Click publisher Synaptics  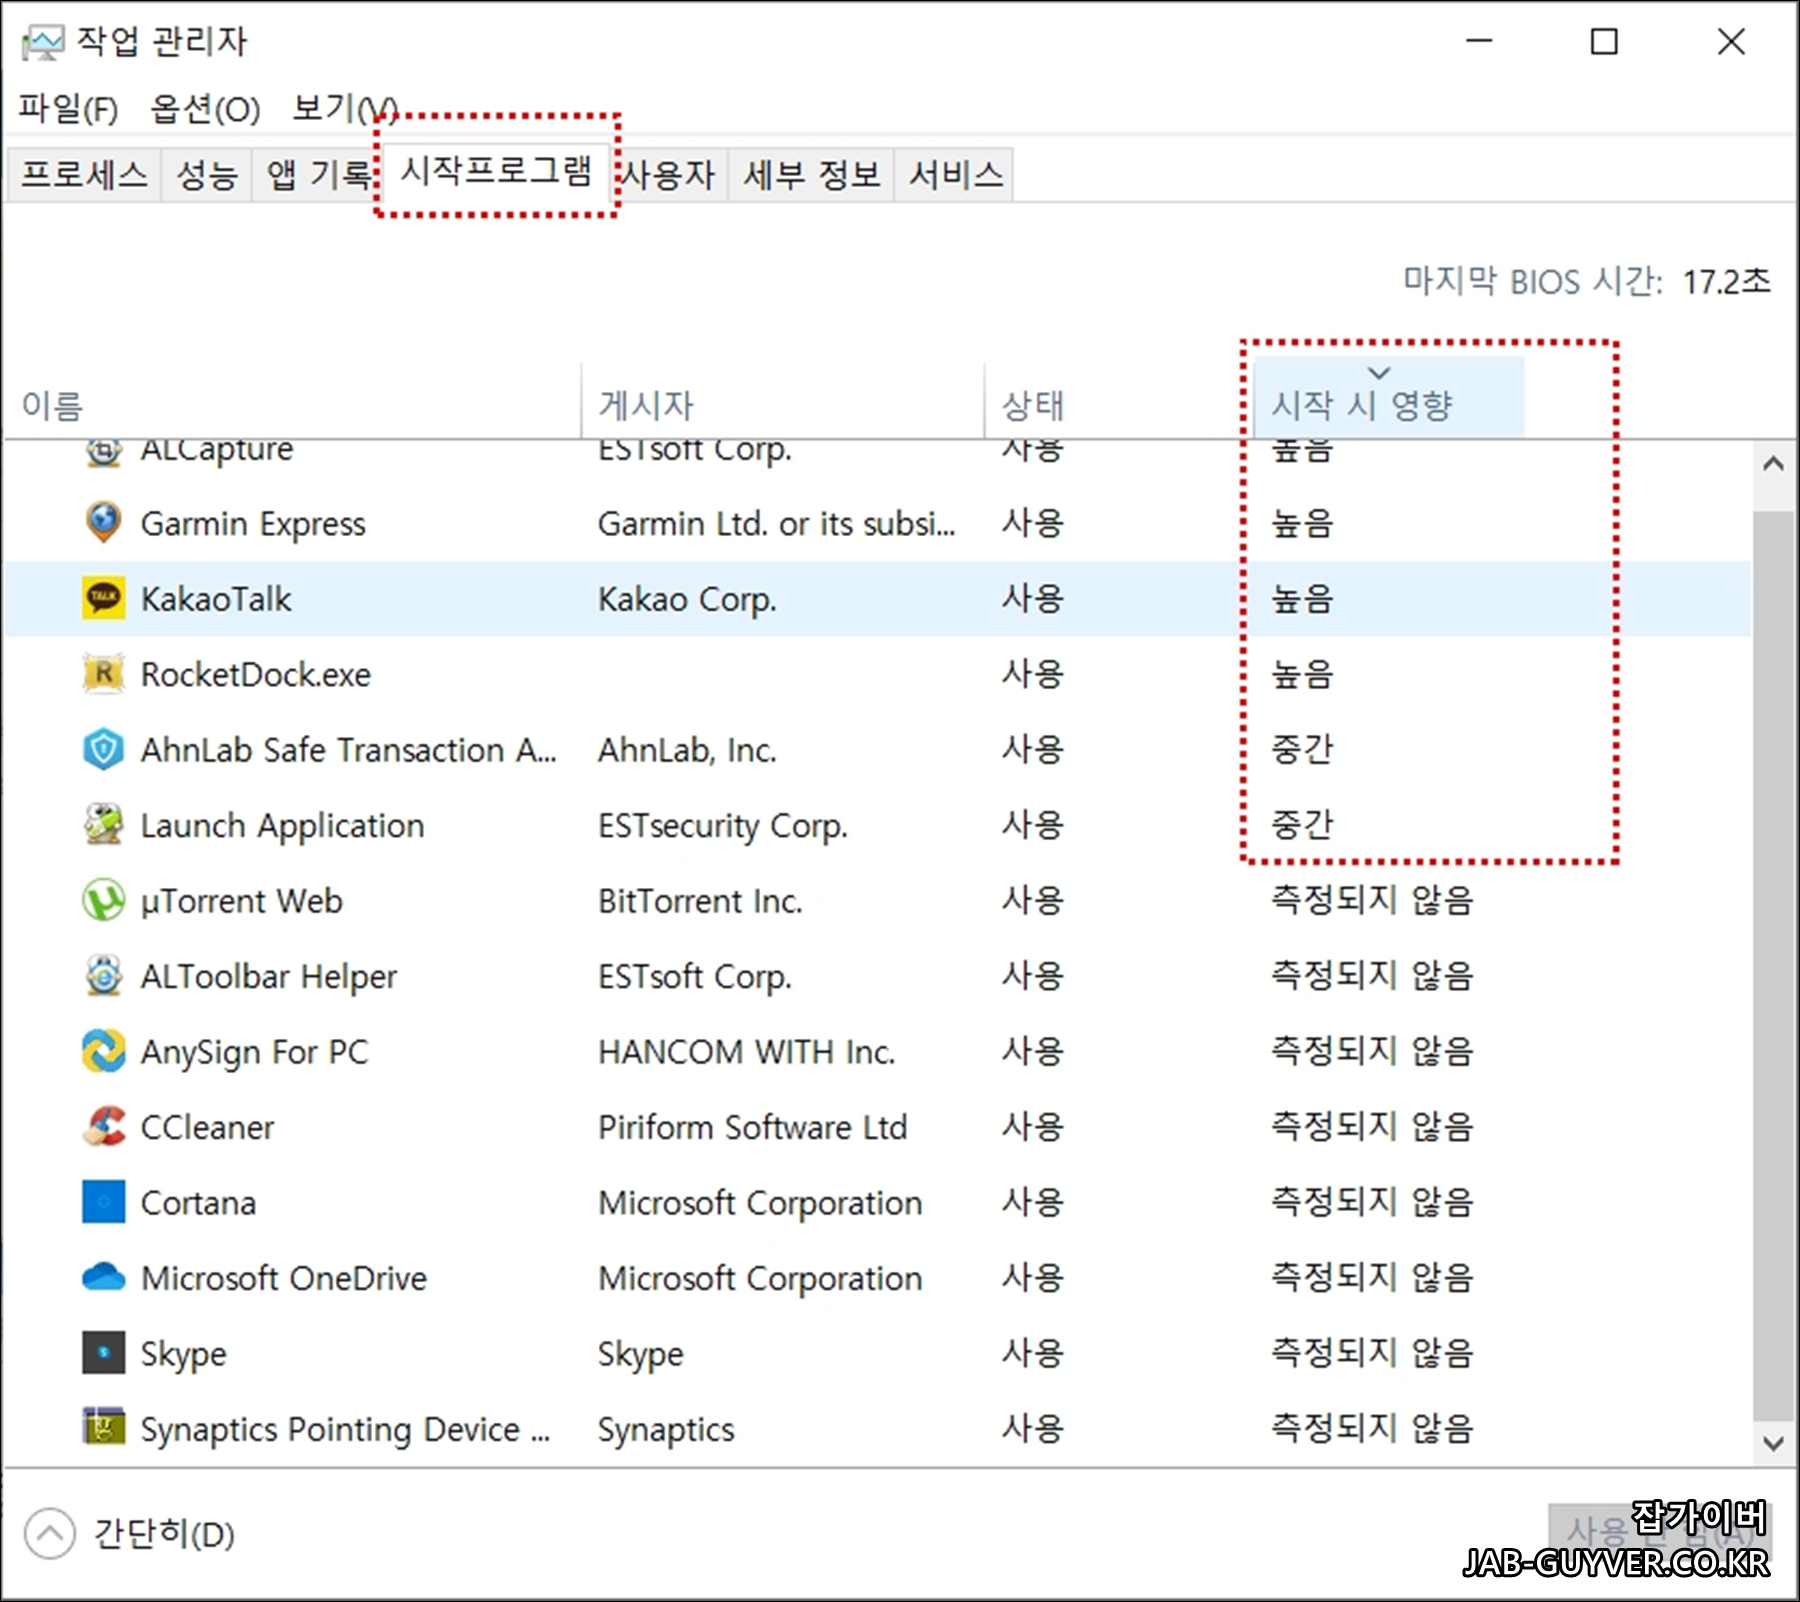pyautogui.click(x=666, y=1429)
